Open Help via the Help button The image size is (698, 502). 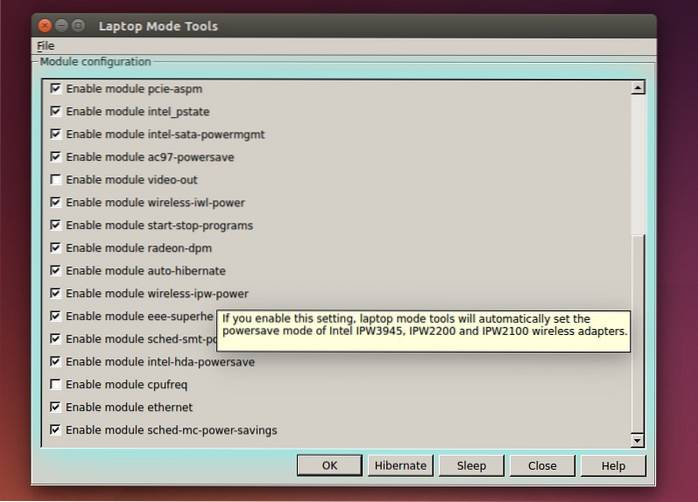(613, 465)
